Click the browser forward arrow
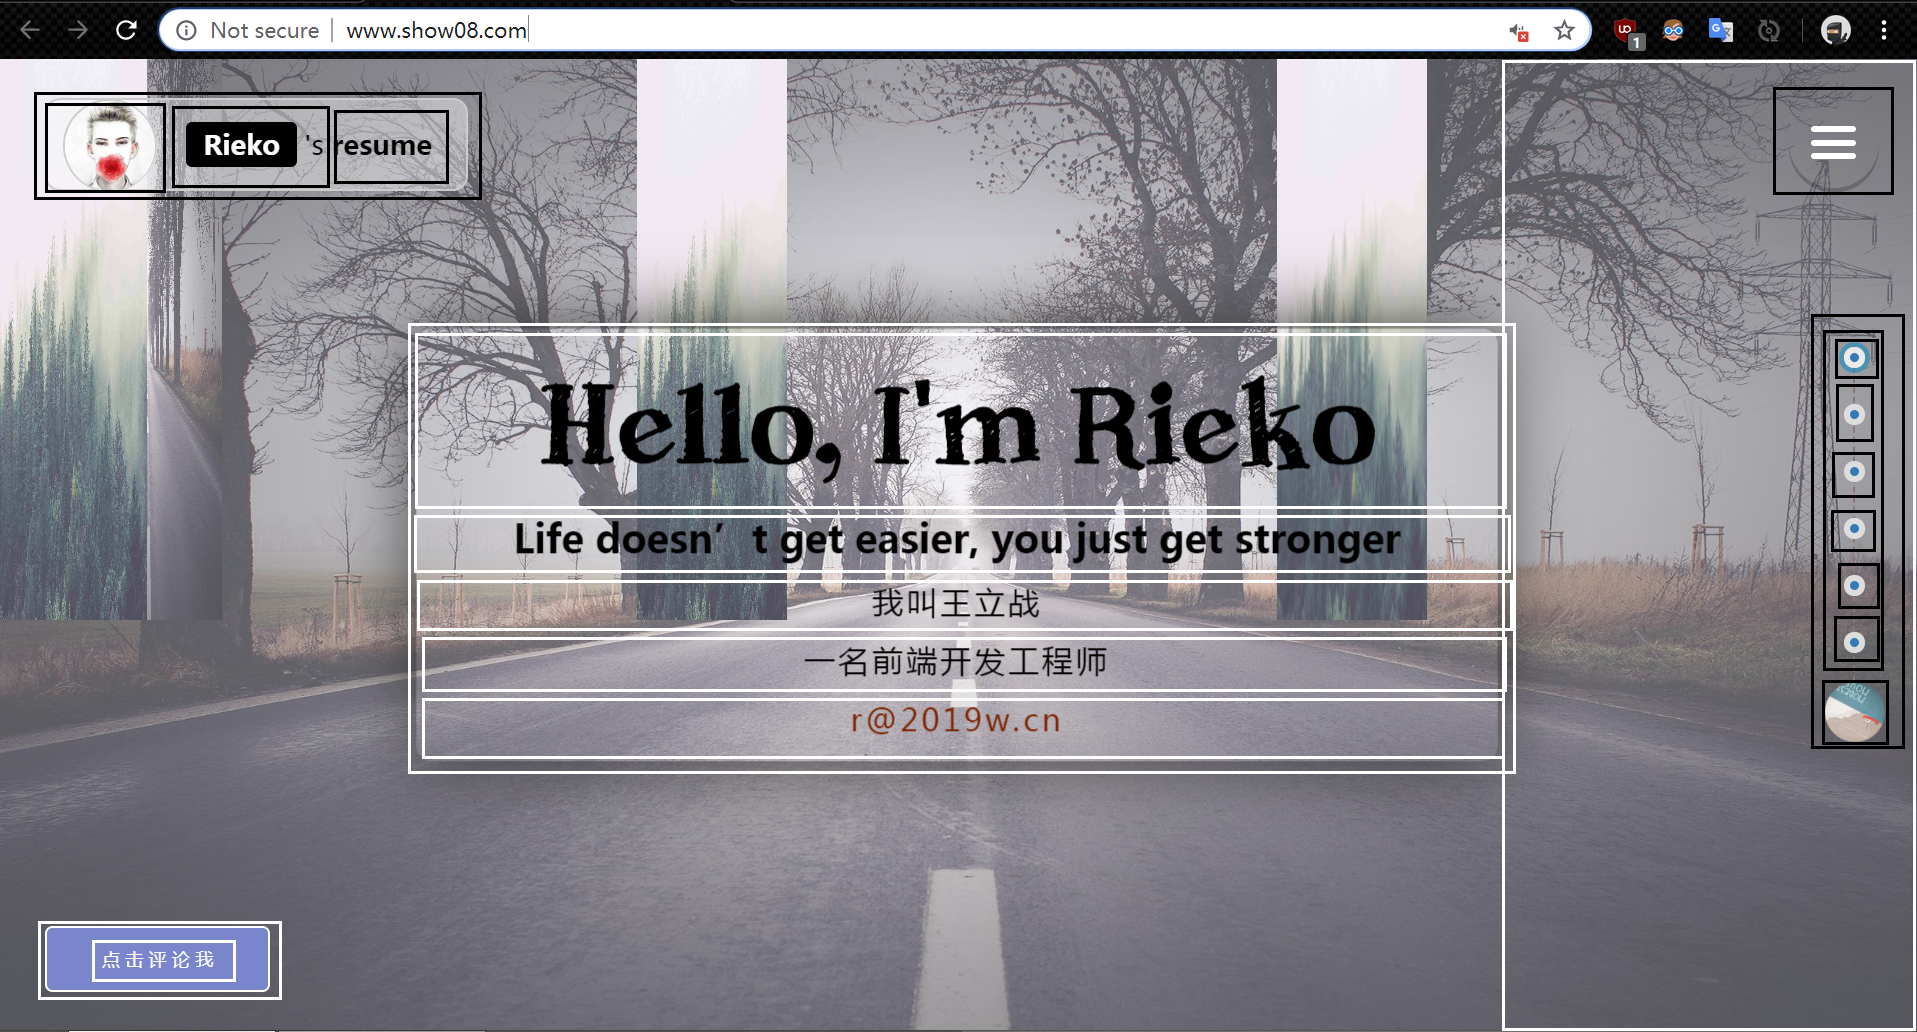The width and height of the screenshot is (1917, 1032). pyautogui.click(x=78, y=30)
